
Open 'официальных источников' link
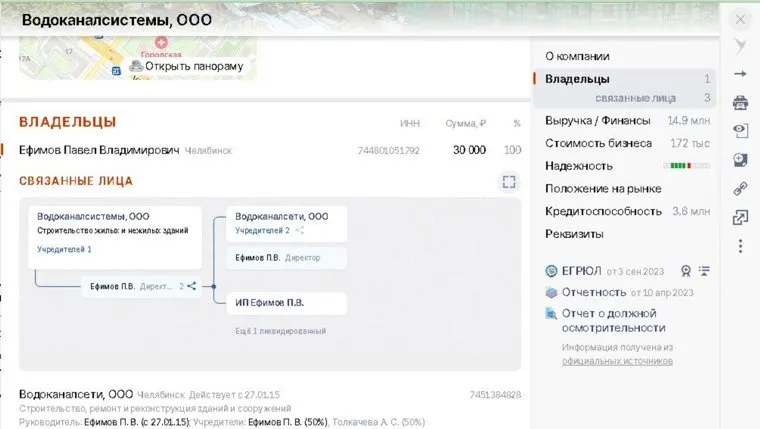(616, 360)
